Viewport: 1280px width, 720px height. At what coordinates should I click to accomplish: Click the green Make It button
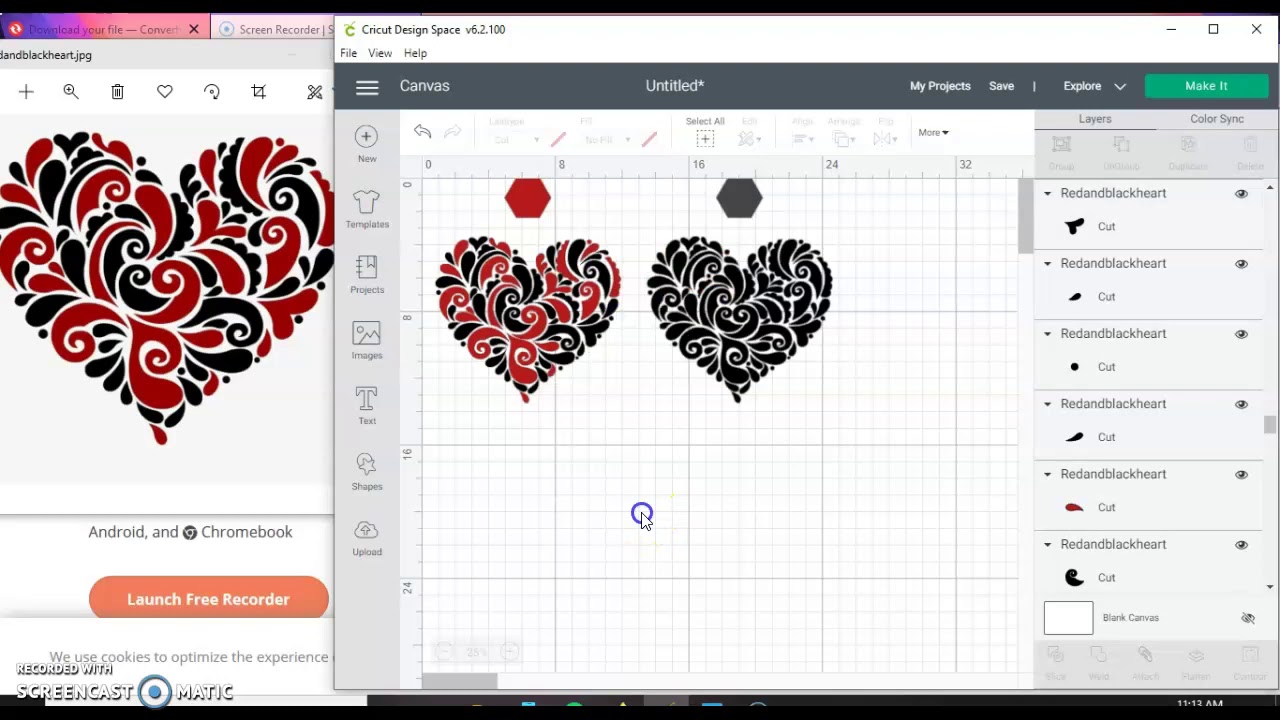1206,86
